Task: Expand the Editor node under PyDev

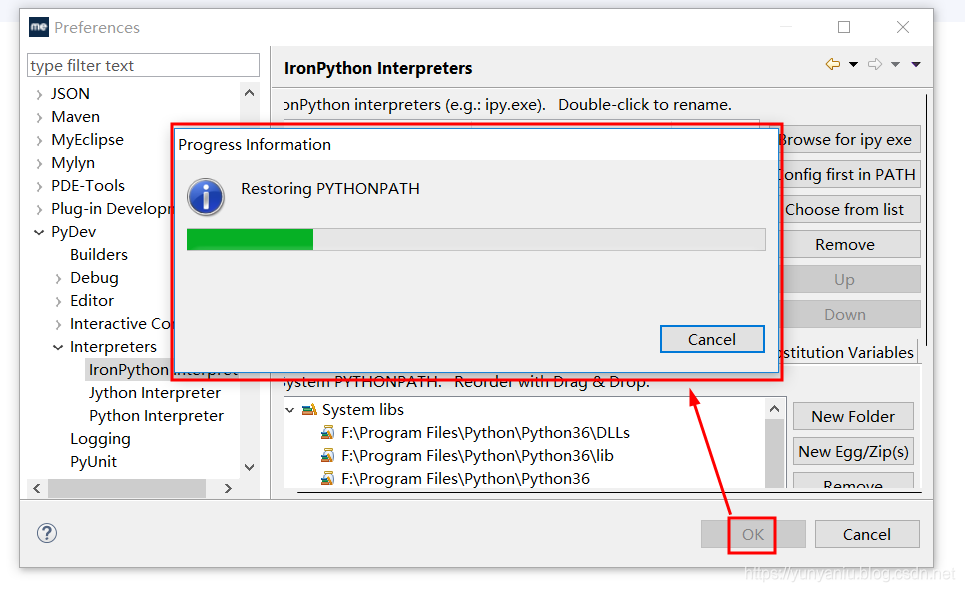Action: pyautogui.click(x=58, y=301)
